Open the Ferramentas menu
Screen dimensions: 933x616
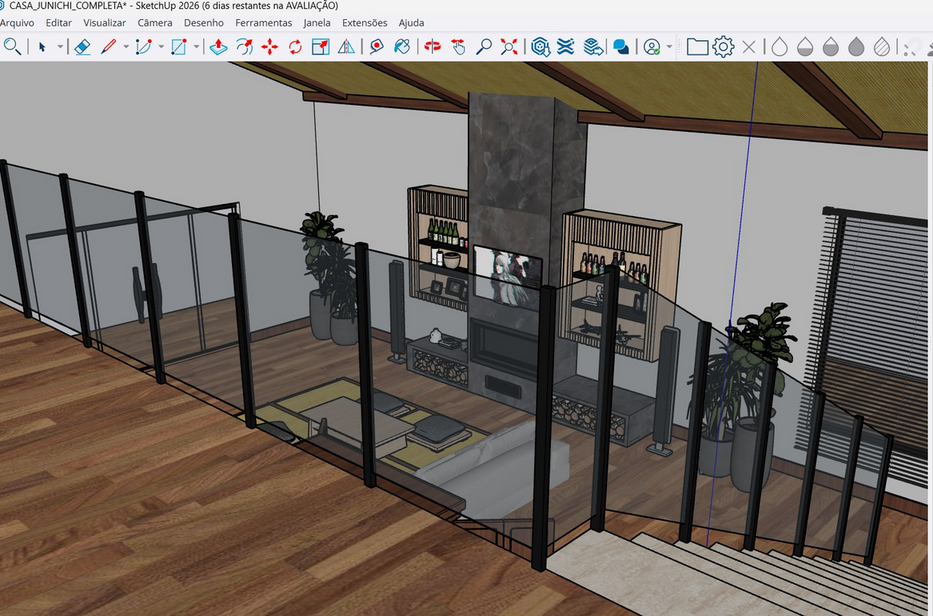(264, 22)
